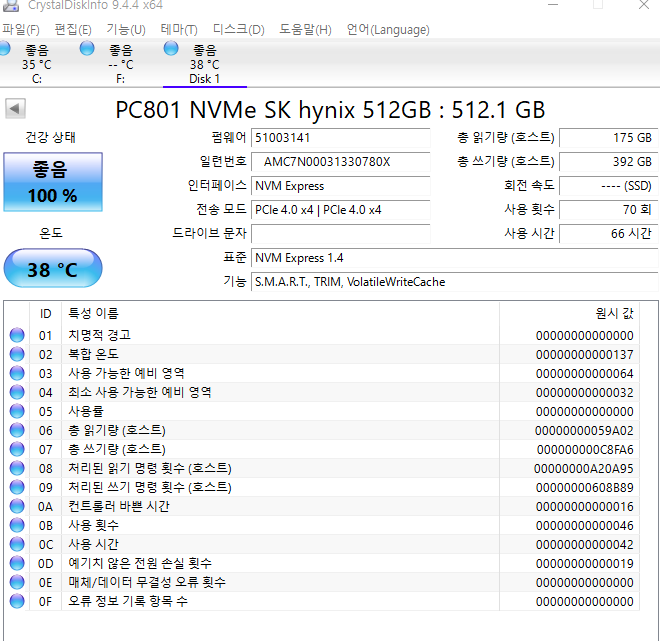Screen dimensions: 660x641
Task: Click status orb for F: drive
Action: pyautogui.click(x=87, y=48)
